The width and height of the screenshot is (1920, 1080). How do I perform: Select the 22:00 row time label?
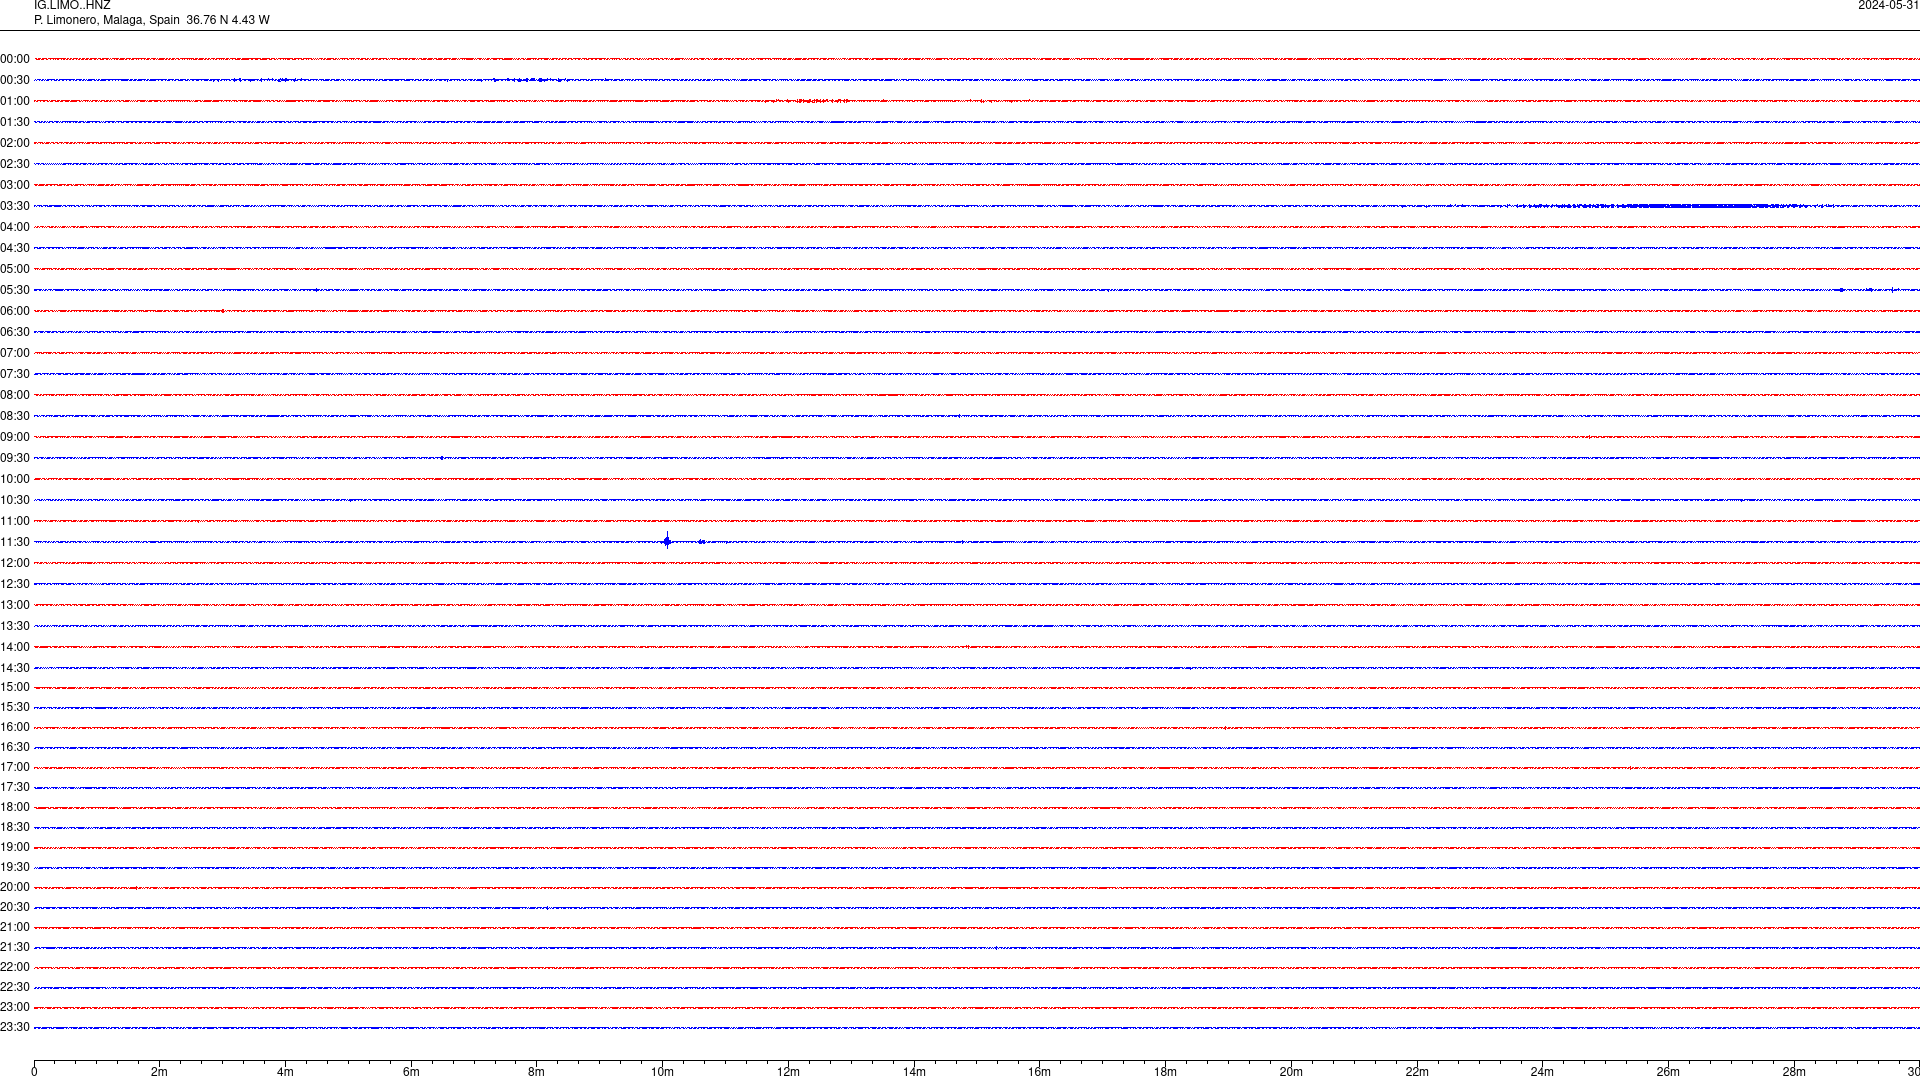click(x=15, y=967)
